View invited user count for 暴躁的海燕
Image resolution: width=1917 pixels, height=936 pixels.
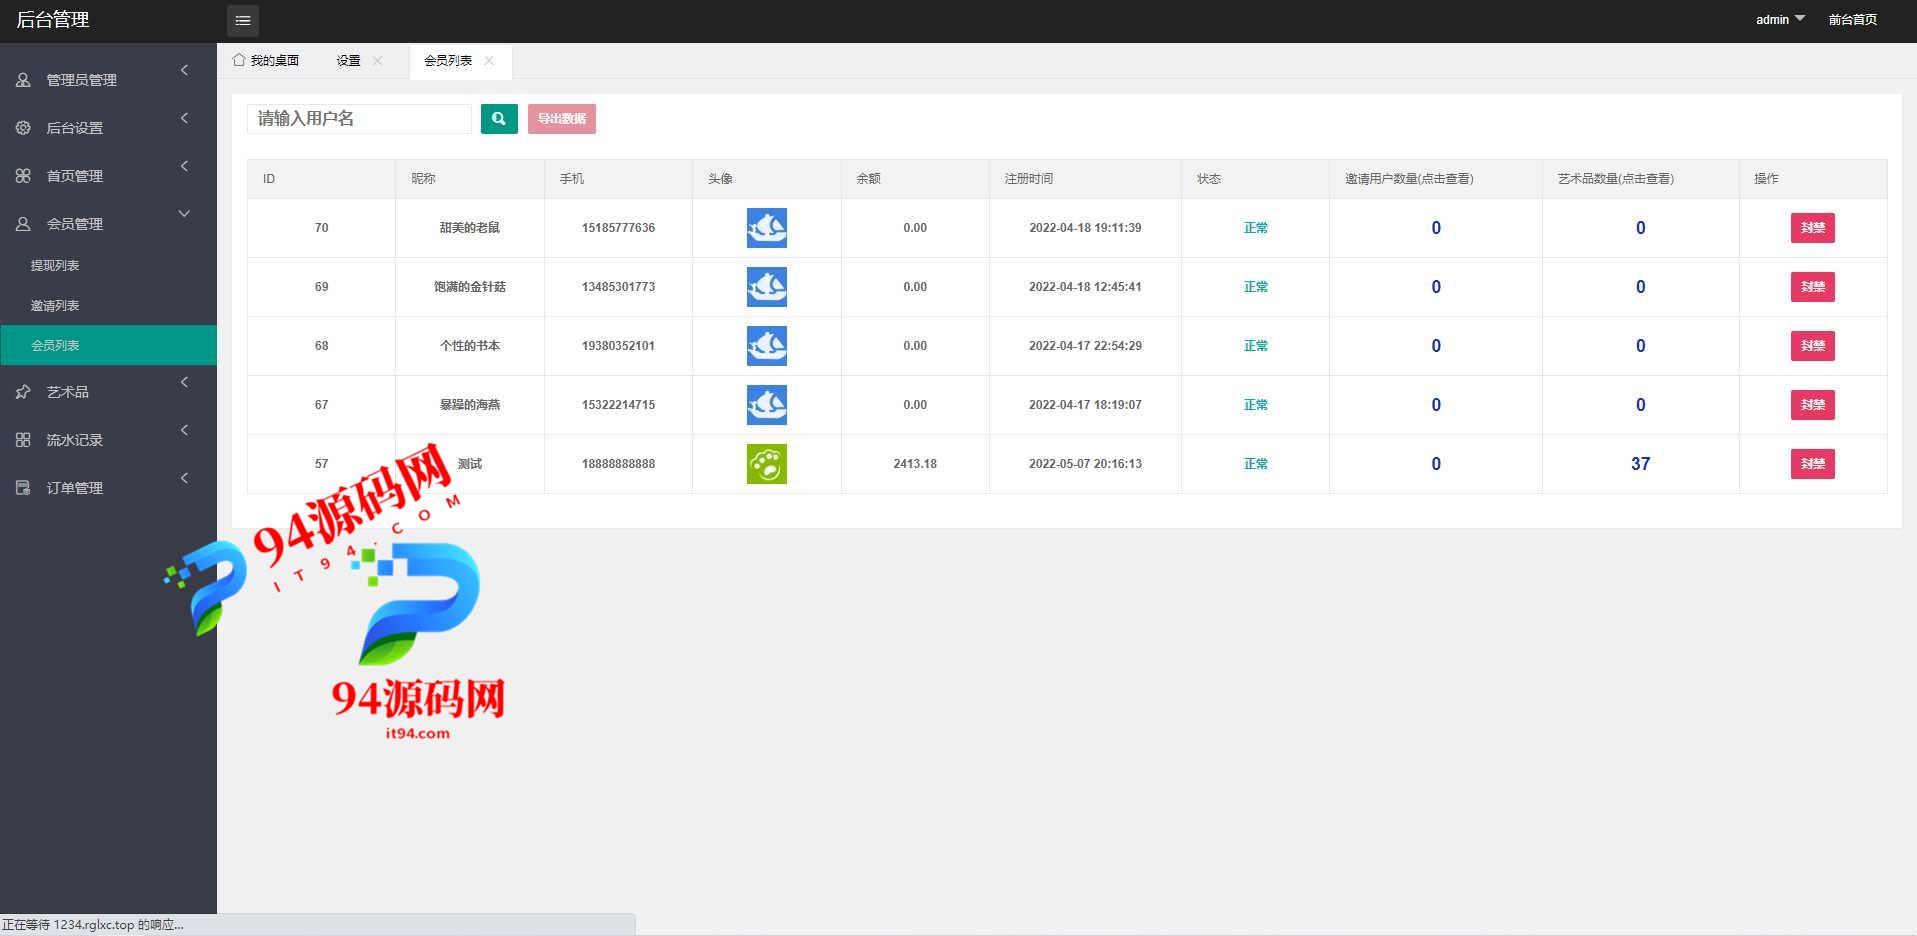1436,405
